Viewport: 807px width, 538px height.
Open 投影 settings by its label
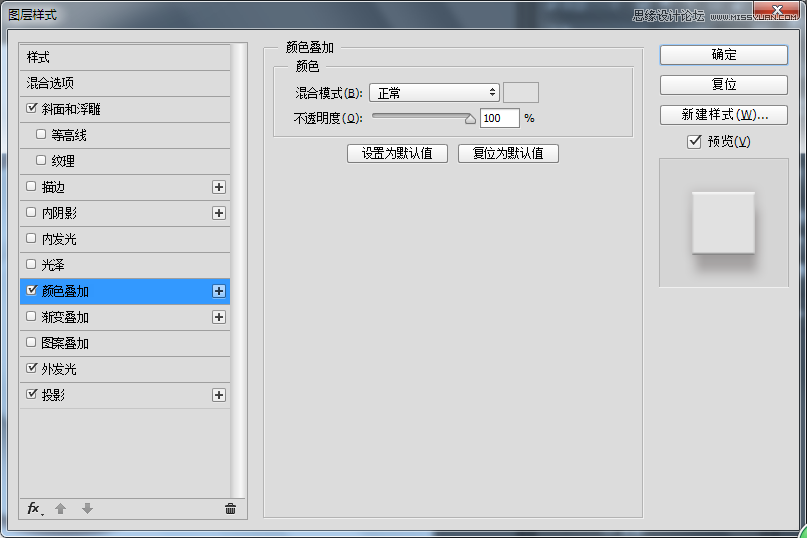click(x=54, y=395)
